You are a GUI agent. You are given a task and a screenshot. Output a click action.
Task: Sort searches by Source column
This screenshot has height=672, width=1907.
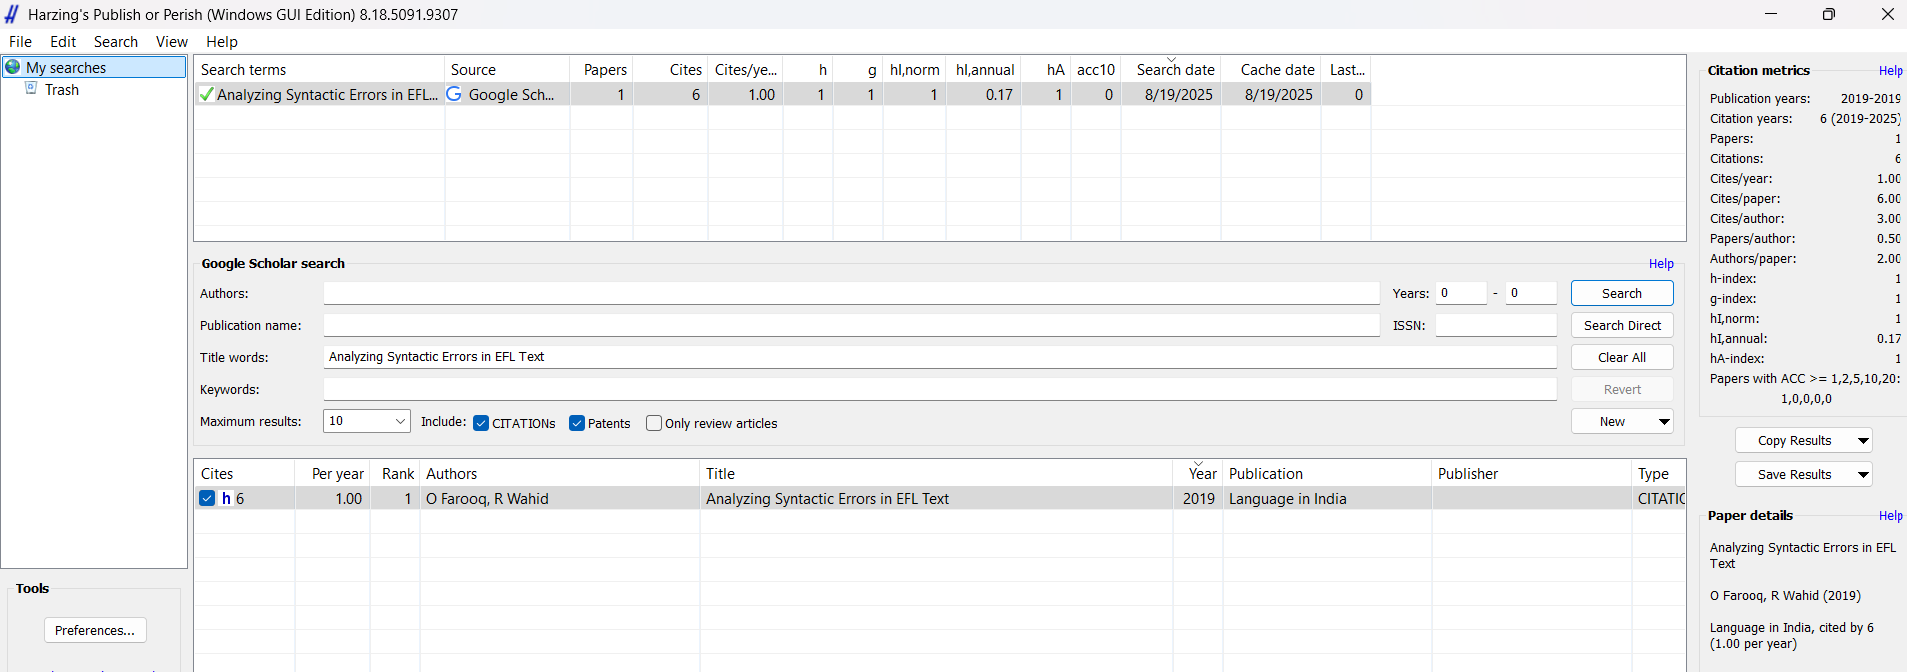(x=507, y=70)
